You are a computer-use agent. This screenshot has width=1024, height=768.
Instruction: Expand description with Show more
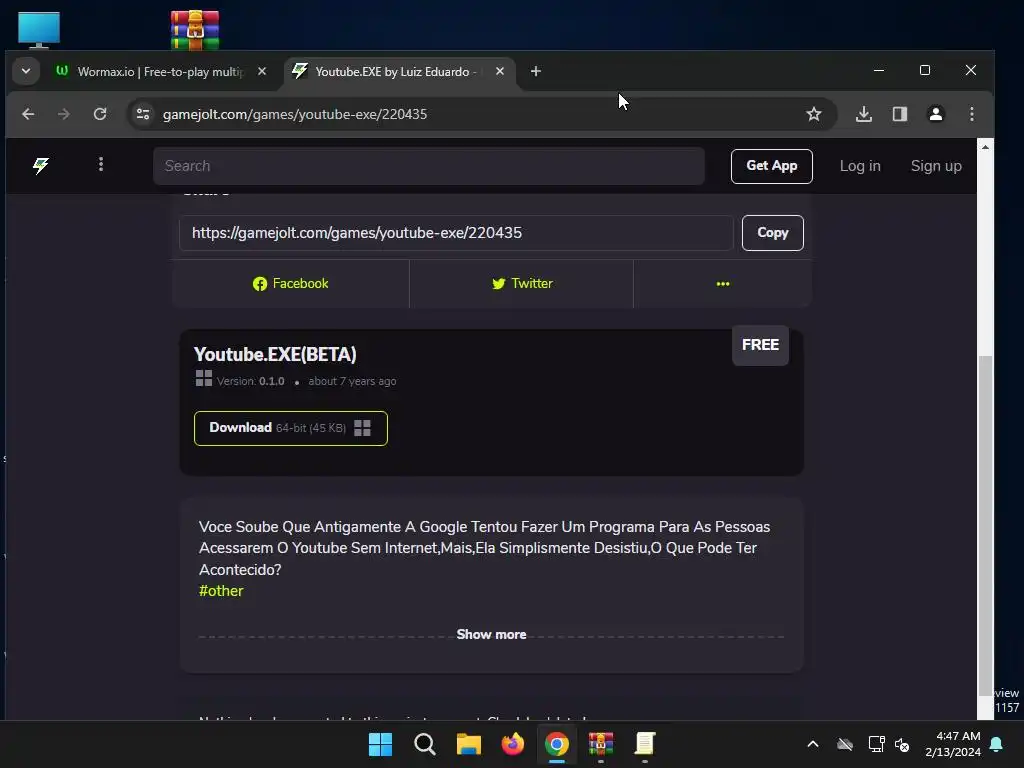pos(491,635)
